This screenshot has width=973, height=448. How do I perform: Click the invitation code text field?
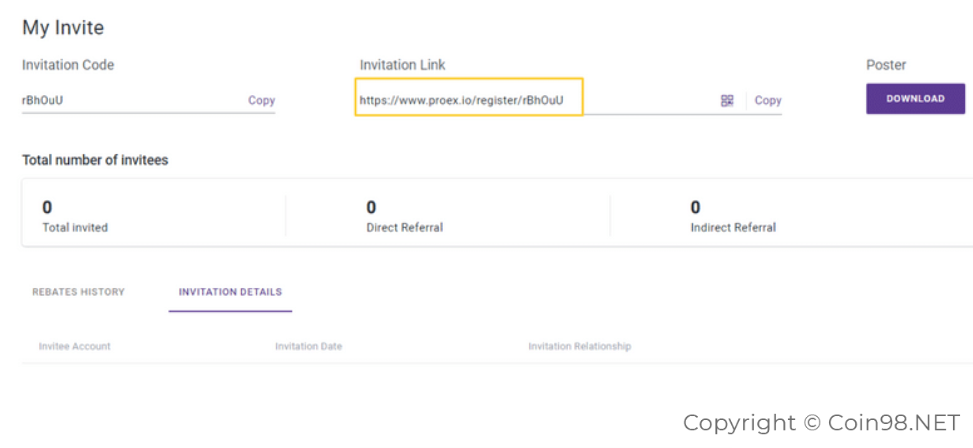pos(130,100)
